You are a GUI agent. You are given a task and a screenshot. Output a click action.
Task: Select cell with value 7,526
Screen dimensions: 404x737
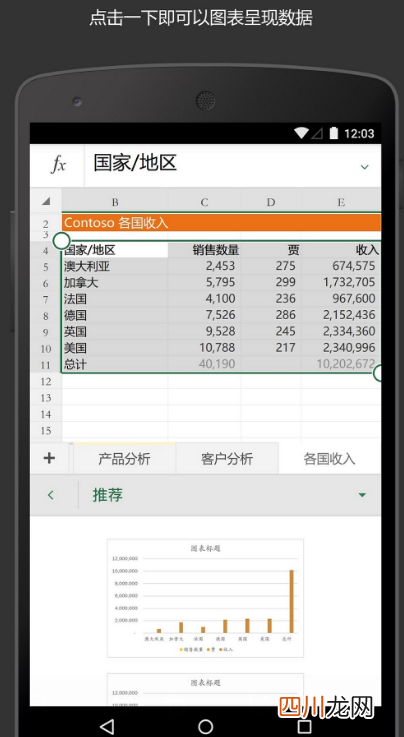tap(204, 315)
